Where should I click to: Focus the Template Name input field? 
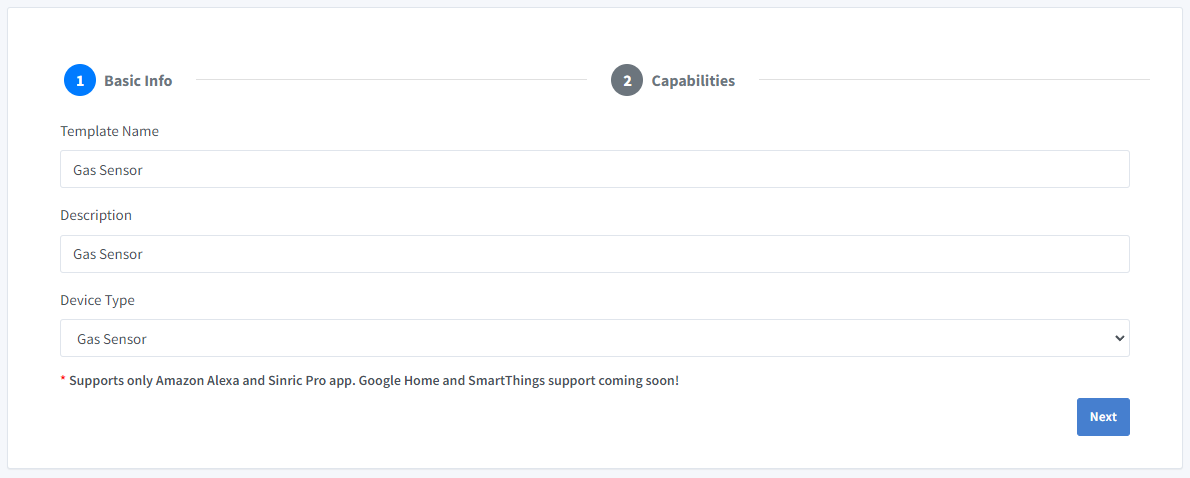tap(594, 170)
